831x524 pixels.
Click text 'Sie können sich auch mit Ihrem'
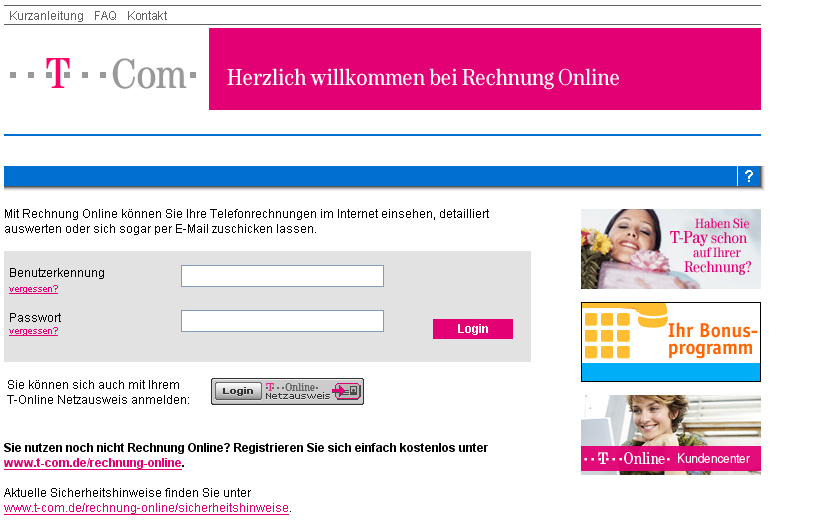93,385
